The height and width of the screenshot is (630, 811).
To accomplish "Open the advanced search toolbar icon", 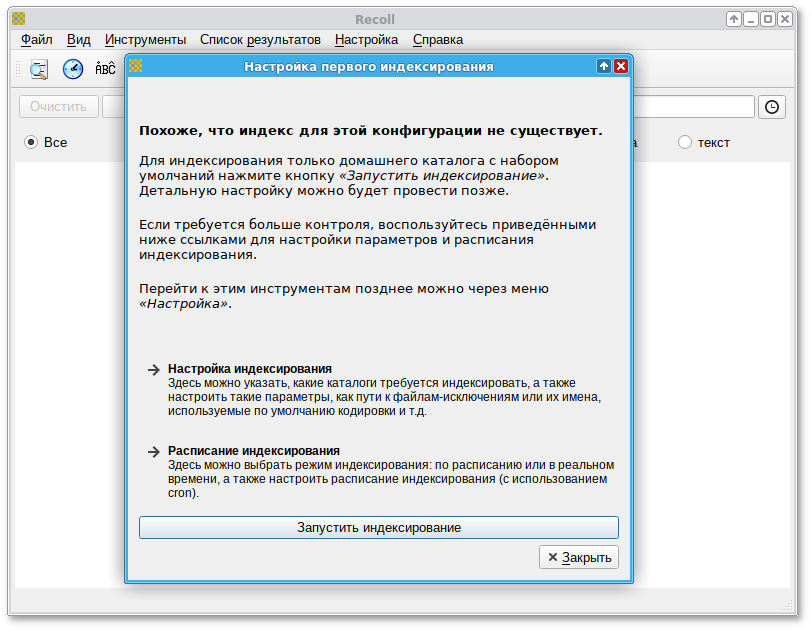I will [x=39, y=69].
